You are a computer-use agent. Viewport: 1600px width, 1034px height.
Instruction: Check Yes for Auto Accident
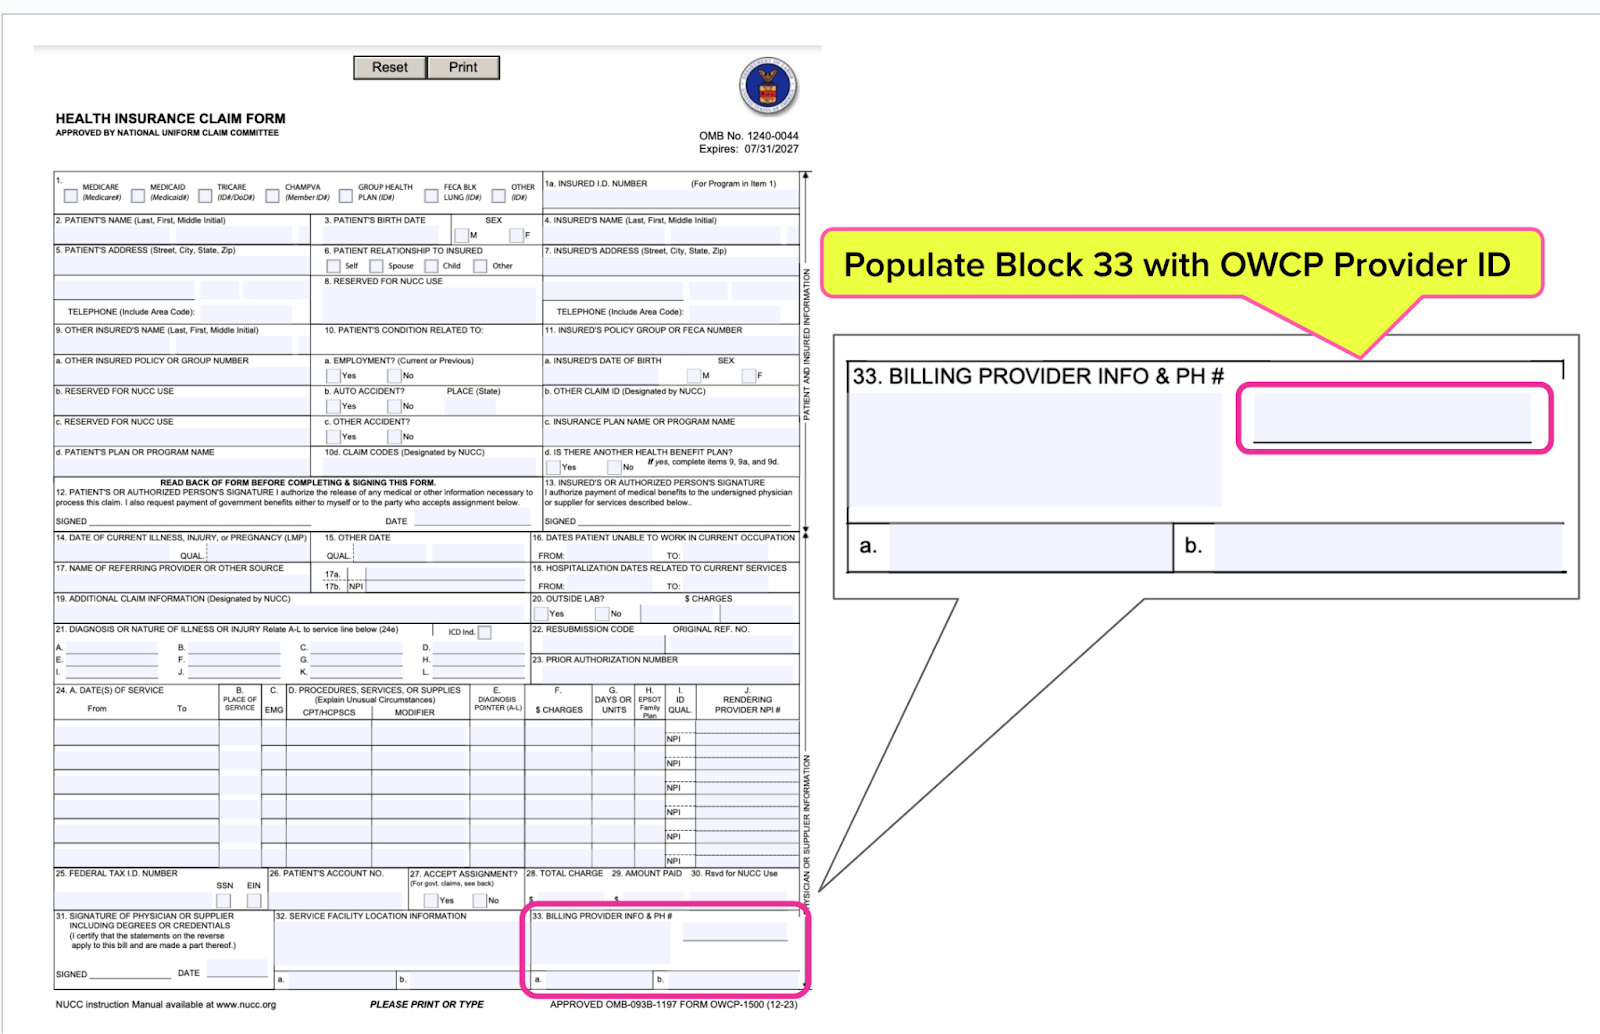click(333, 406)
